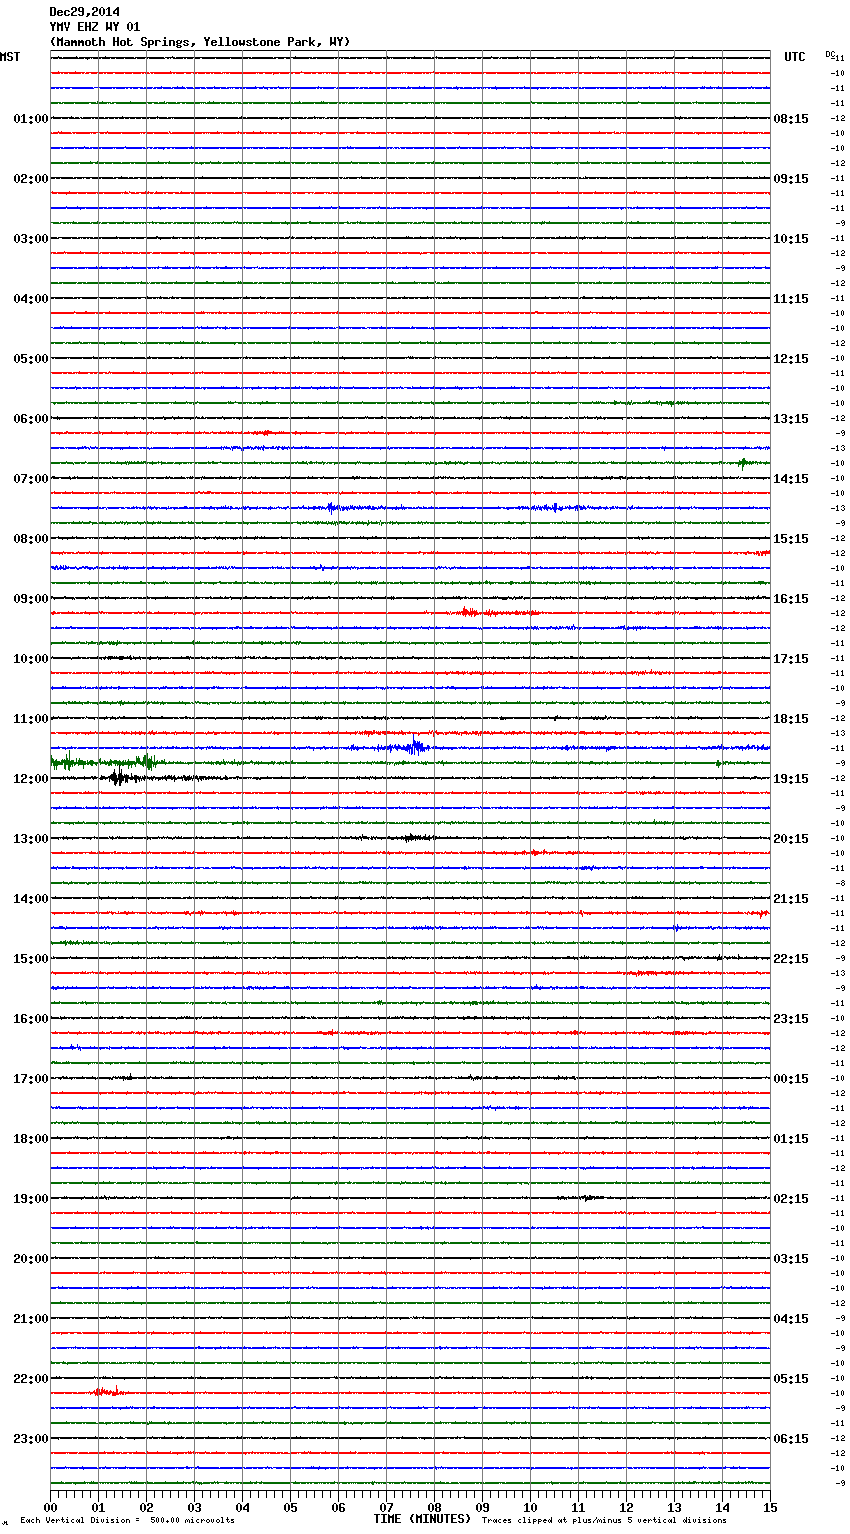Click the 04:15 UTC time label
This screenshot has width=850, height=1534.
click(x=791, y=1319)
